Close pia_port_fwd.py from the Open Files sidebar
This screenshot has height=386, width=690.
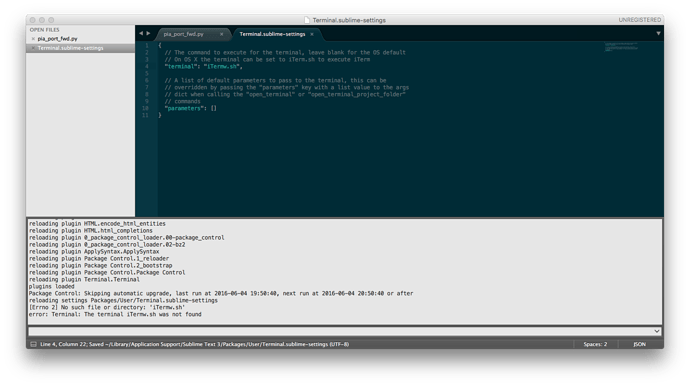click(33, 39)
